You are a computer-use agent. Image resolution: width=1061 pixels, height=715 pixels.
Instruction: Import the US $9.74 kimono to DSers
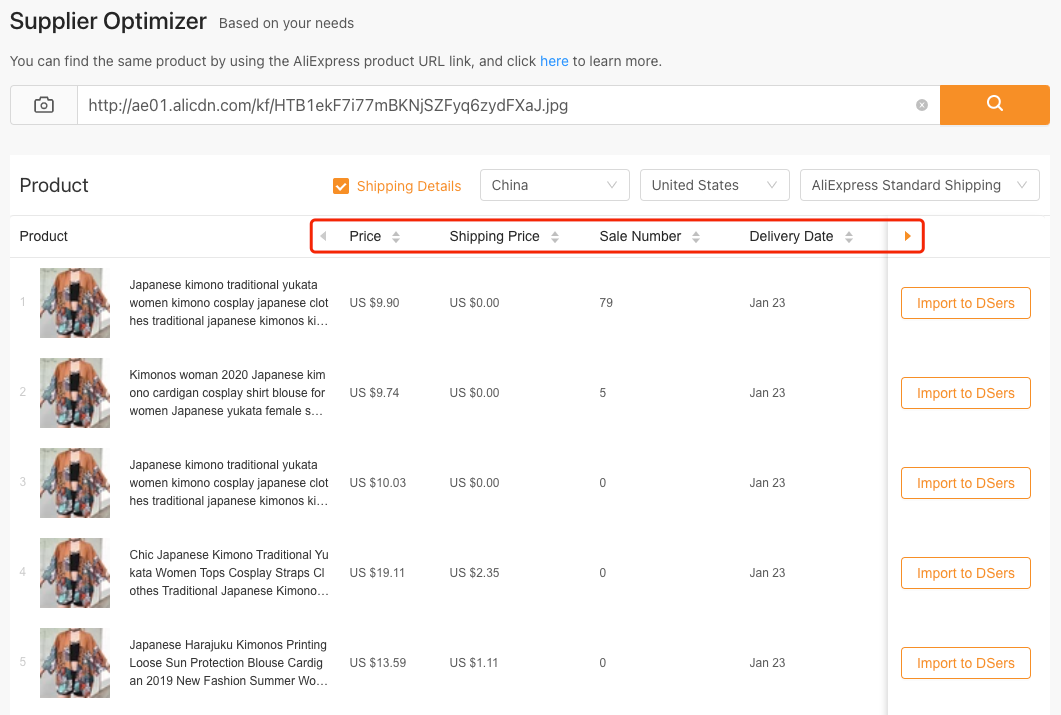coord(966,393)
